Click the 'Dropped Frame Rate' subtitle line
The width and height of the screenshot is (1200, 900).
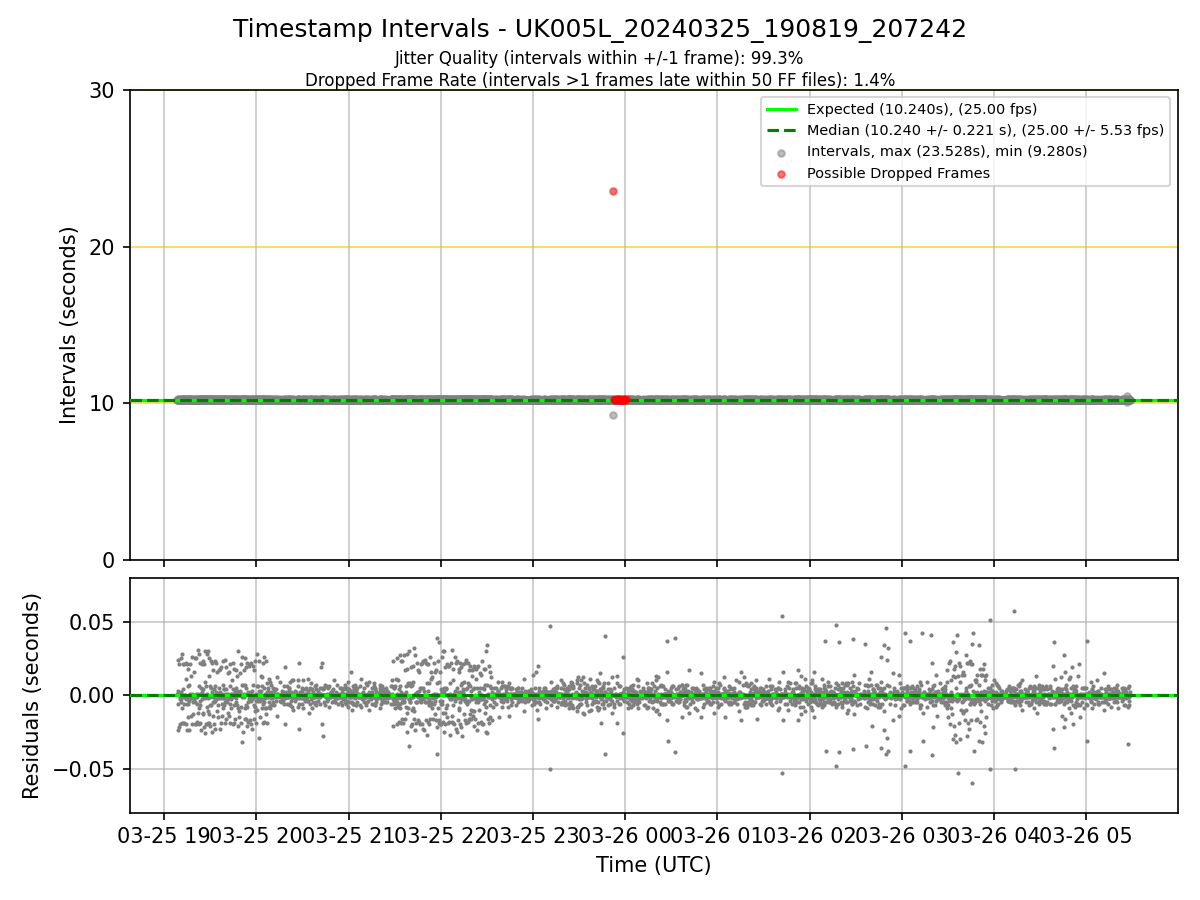(600, 79)
